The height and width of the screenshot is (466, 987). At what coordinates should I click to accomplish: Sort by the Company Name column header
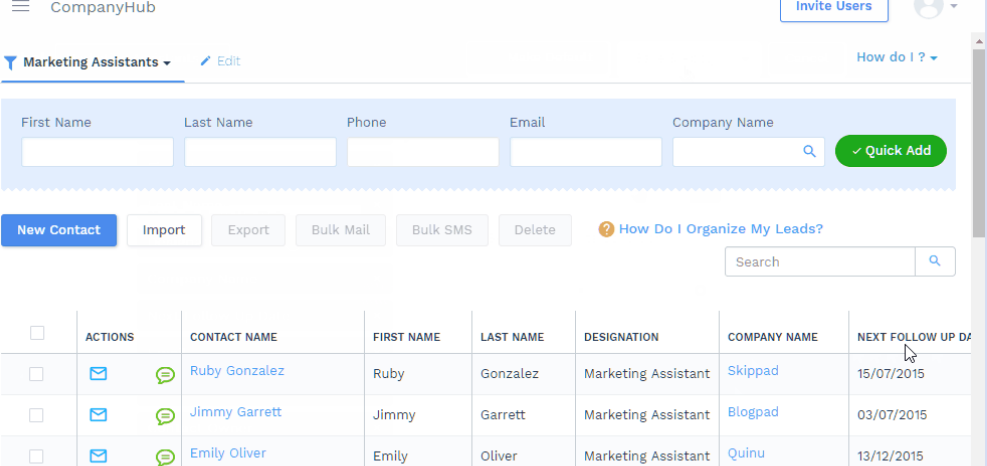(x=772, y=337)
